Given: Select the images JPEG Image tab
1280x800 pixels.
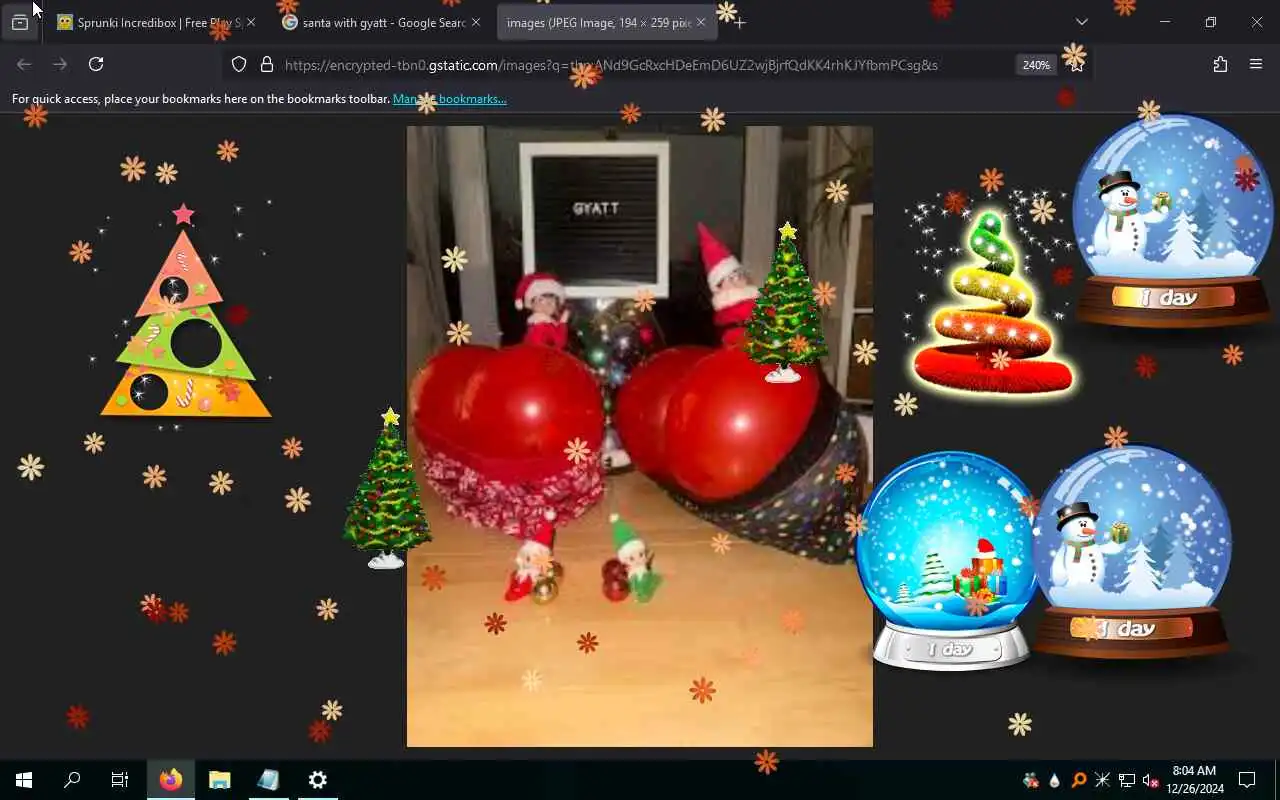Looking at the screenshot, I should 607,22.
